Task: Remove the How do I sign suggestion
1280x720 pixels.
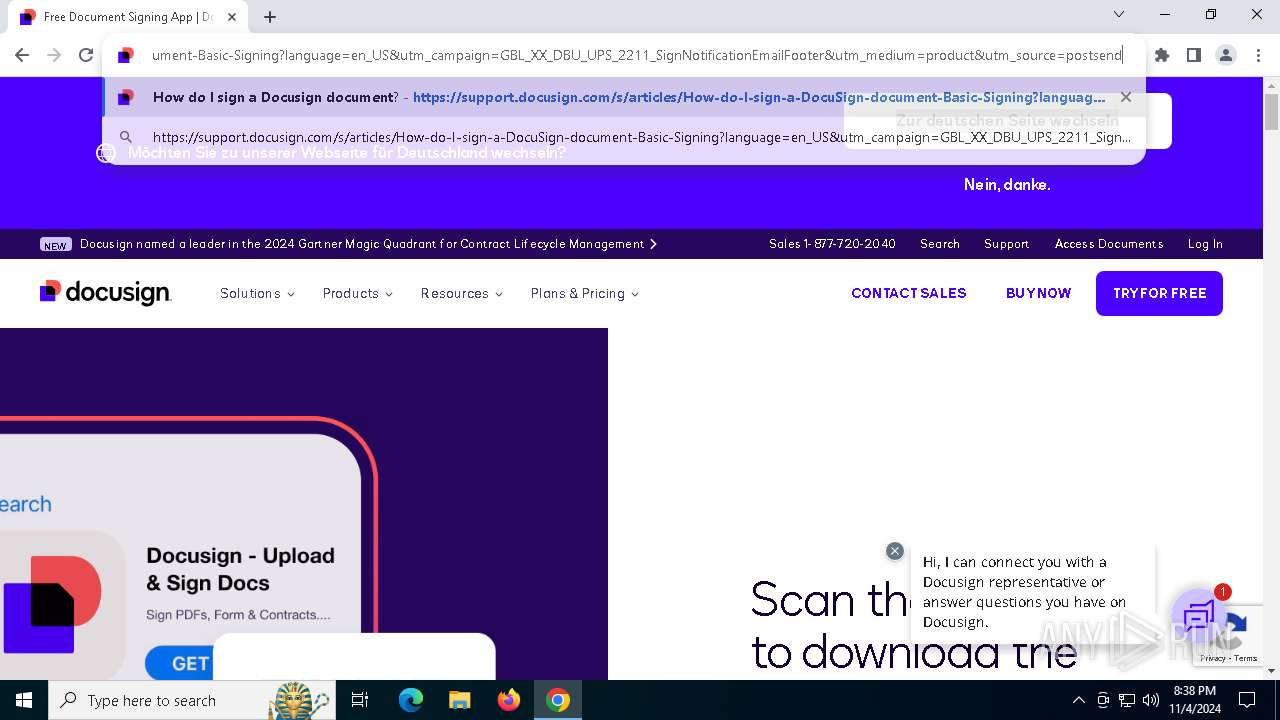Action: click(x=1126, y=97)
